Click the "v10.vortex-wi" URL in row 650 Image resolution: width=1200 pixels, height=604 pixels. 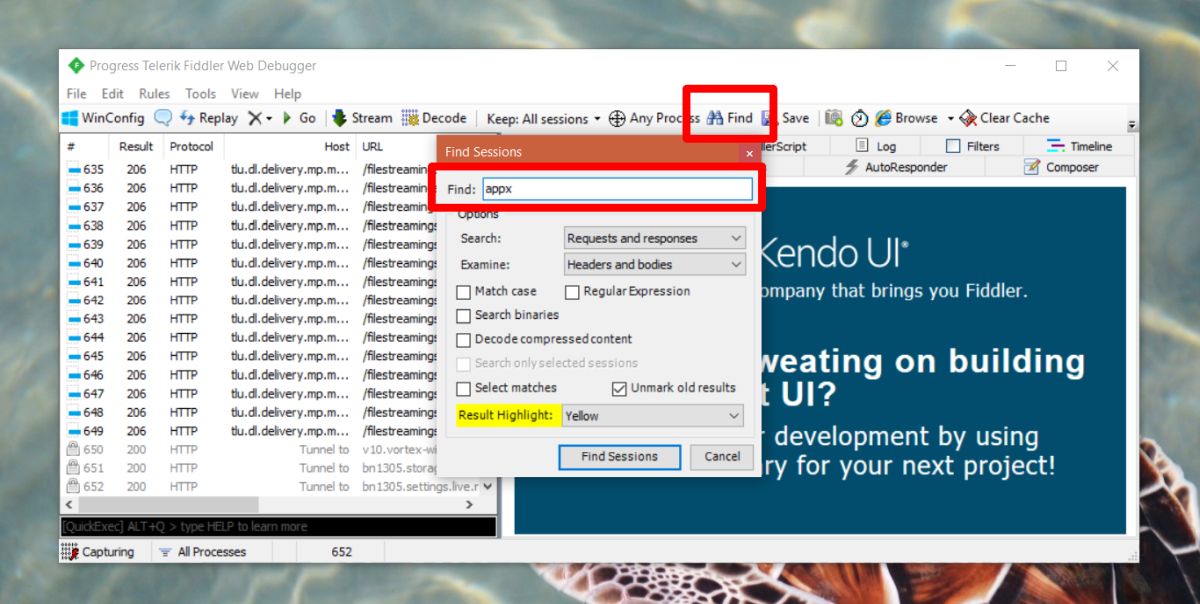tap(399, 450)
